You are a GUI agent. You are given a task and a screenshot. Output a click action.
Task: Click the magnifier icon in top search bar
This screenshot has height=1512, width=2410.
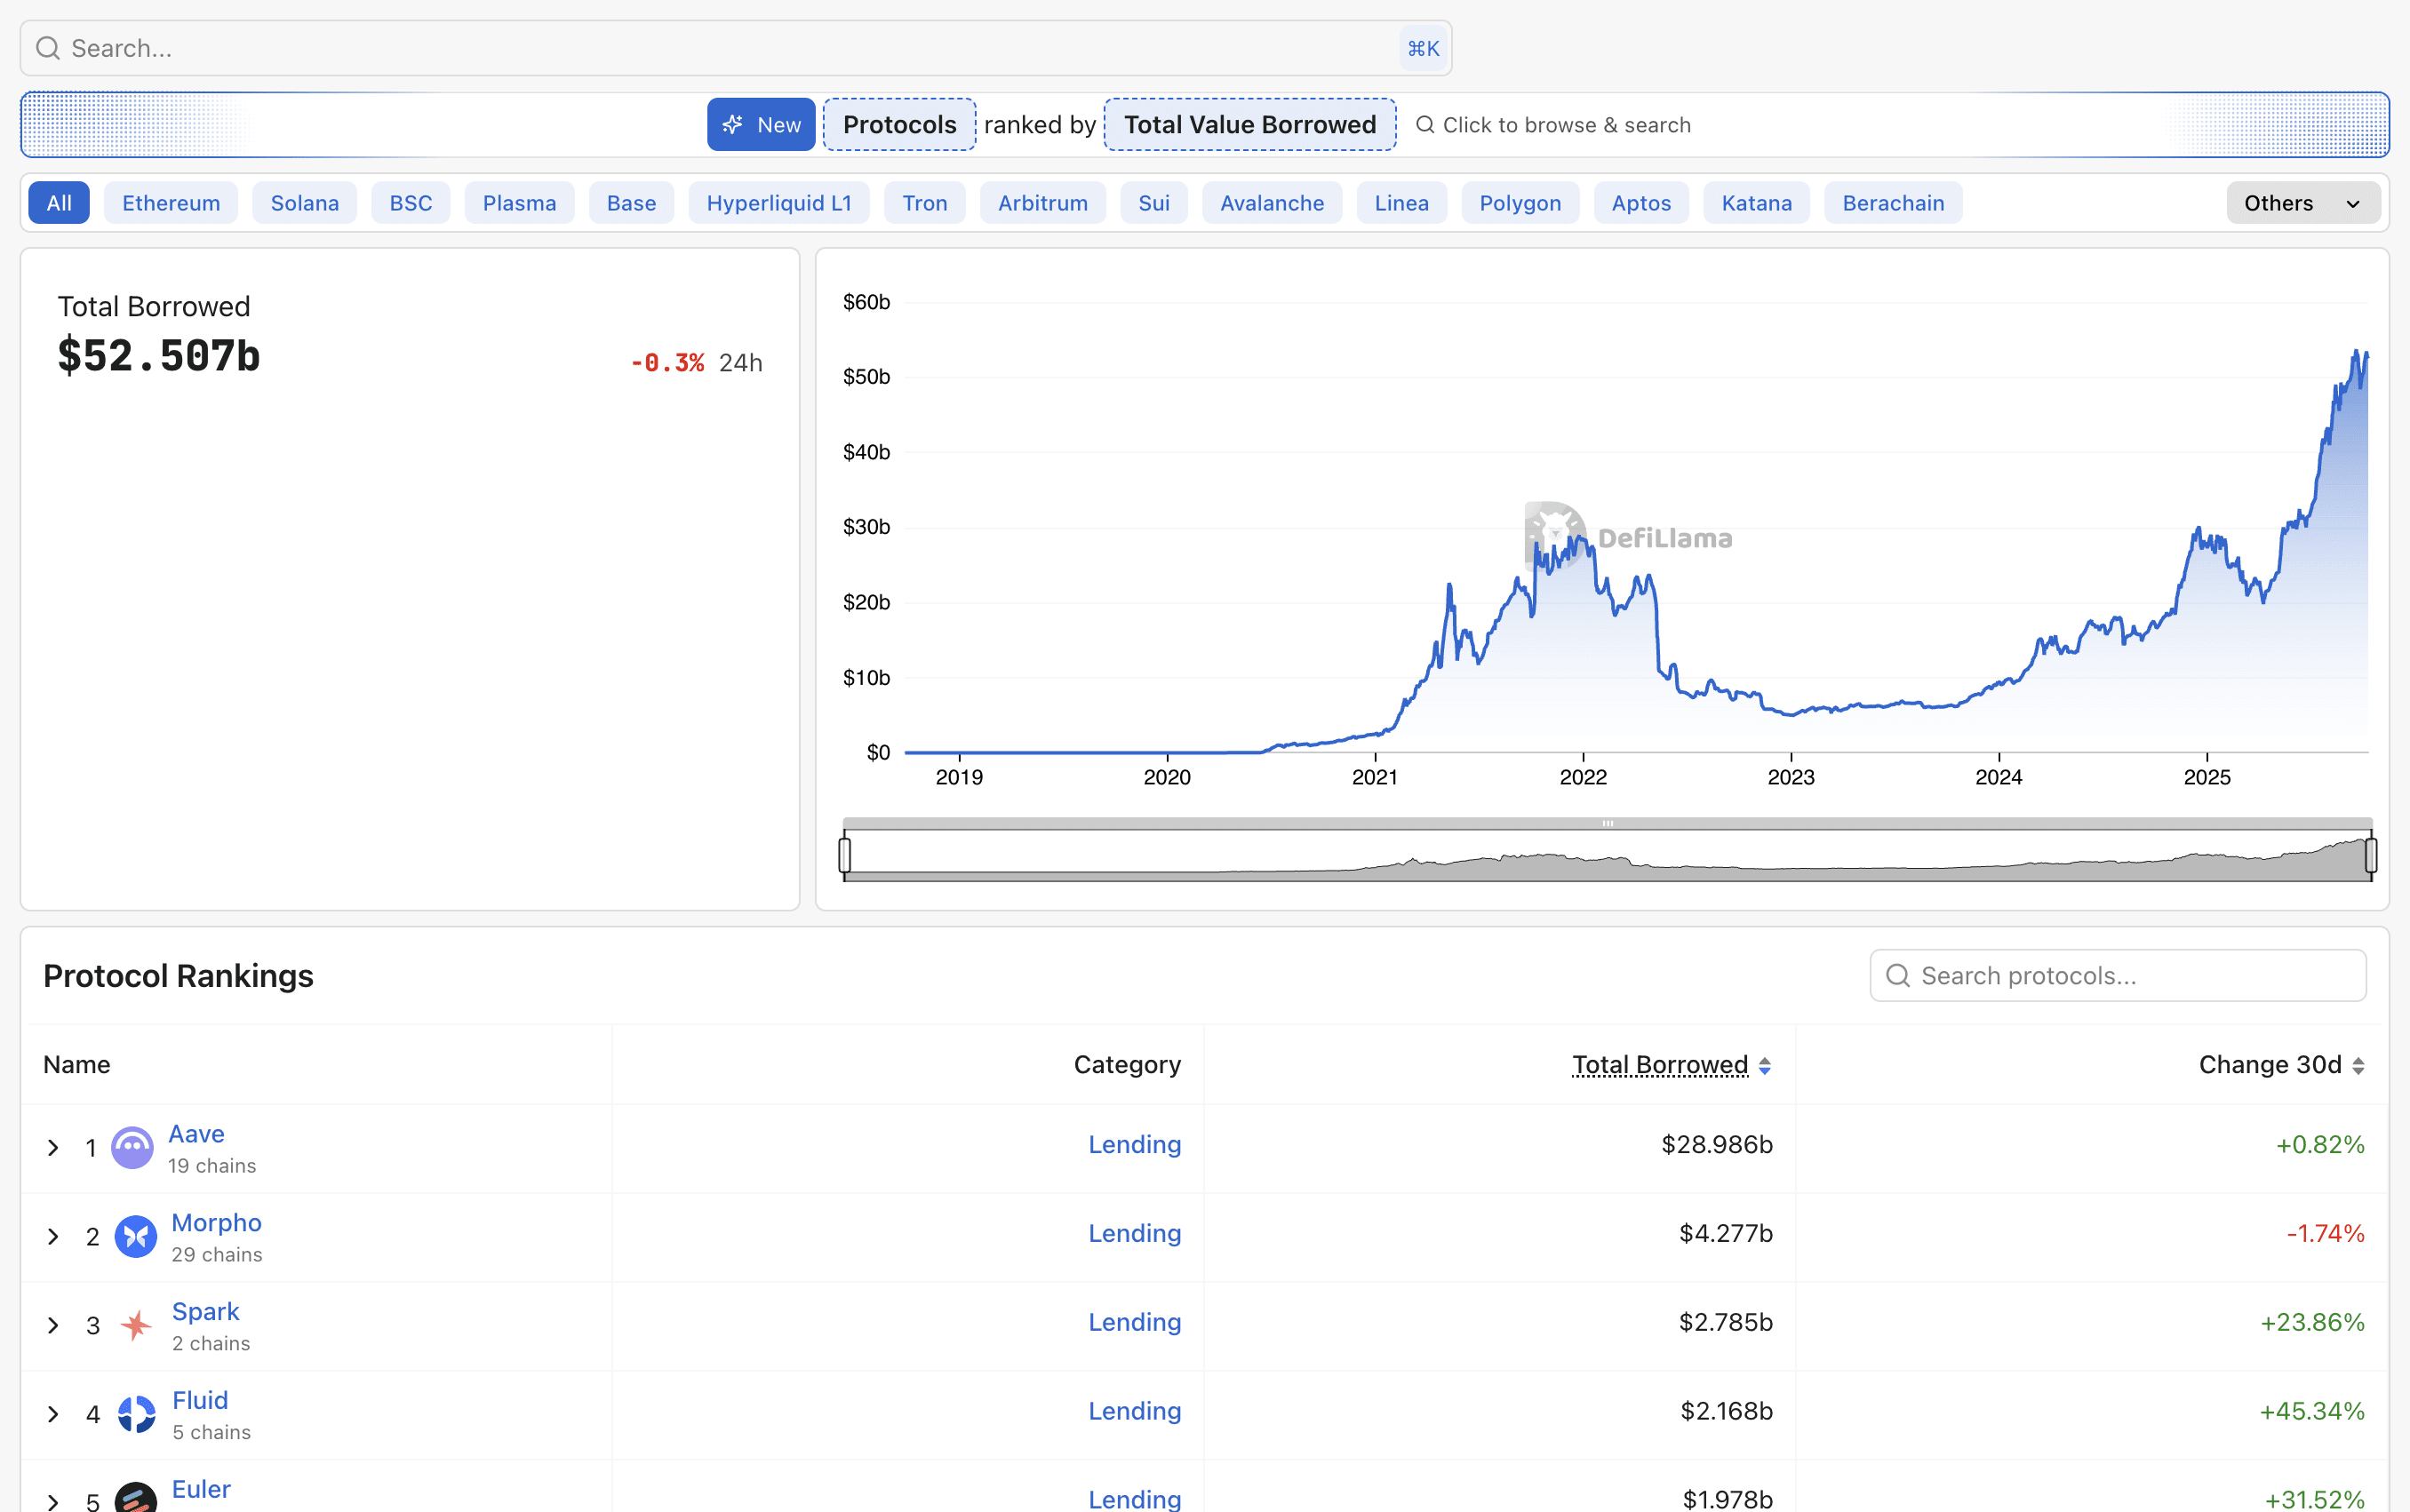47,48
